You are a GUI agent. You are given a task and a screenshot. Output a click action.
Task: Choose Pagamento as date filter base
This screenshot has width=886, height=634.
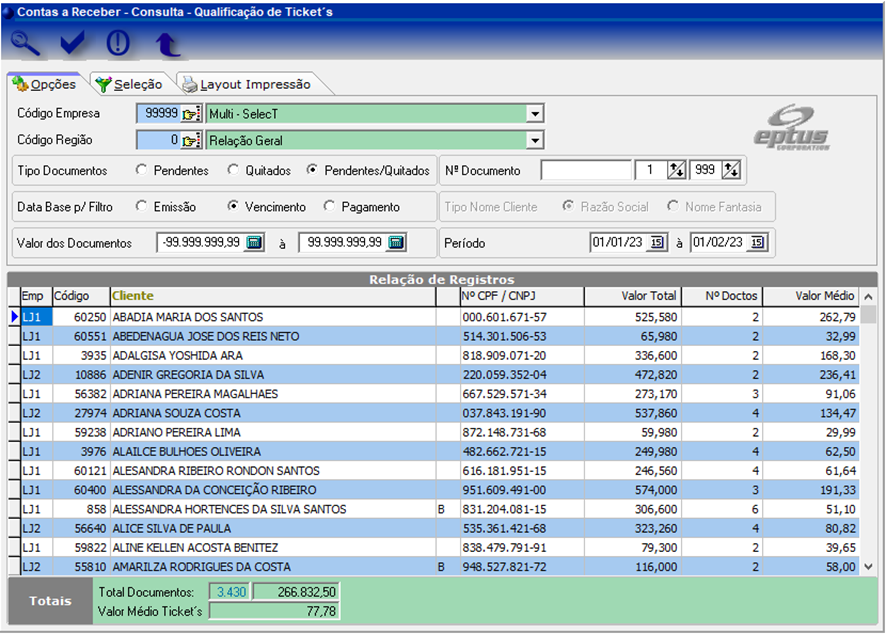(330, 207)
